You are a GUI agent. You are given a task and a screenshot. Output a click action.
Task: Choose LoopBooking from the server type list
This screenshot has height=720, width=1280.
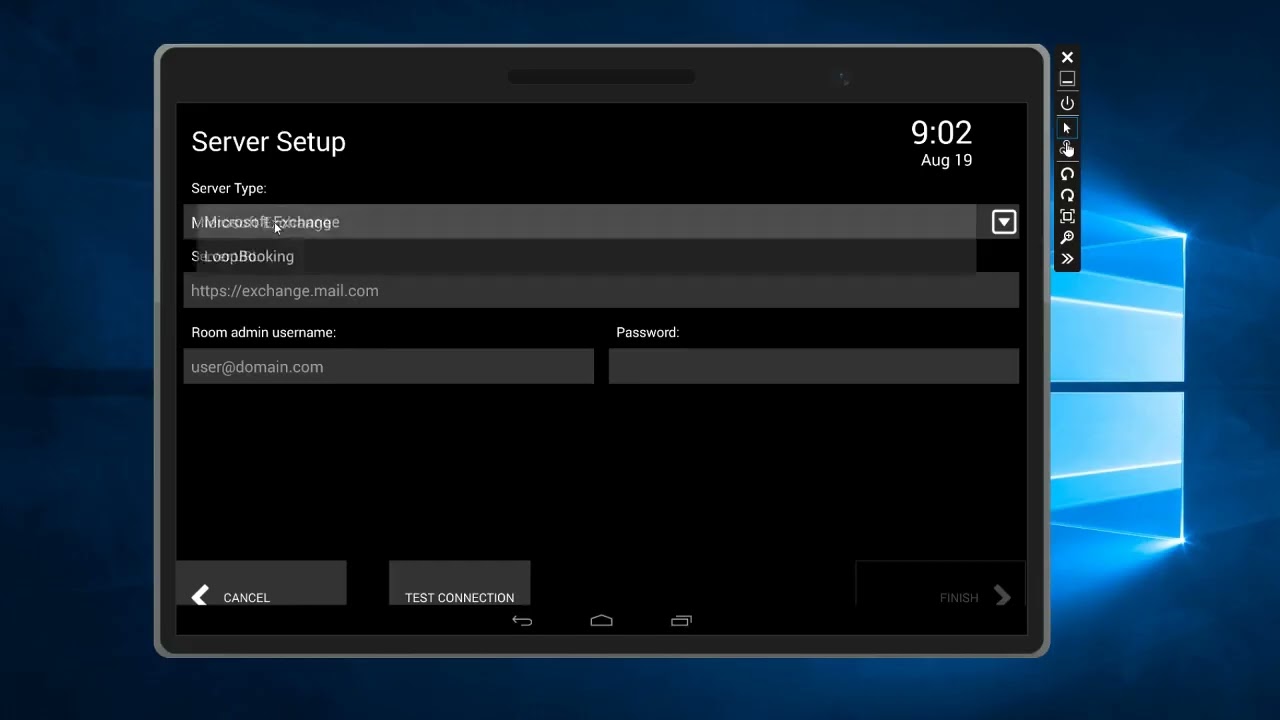point(586,256)
